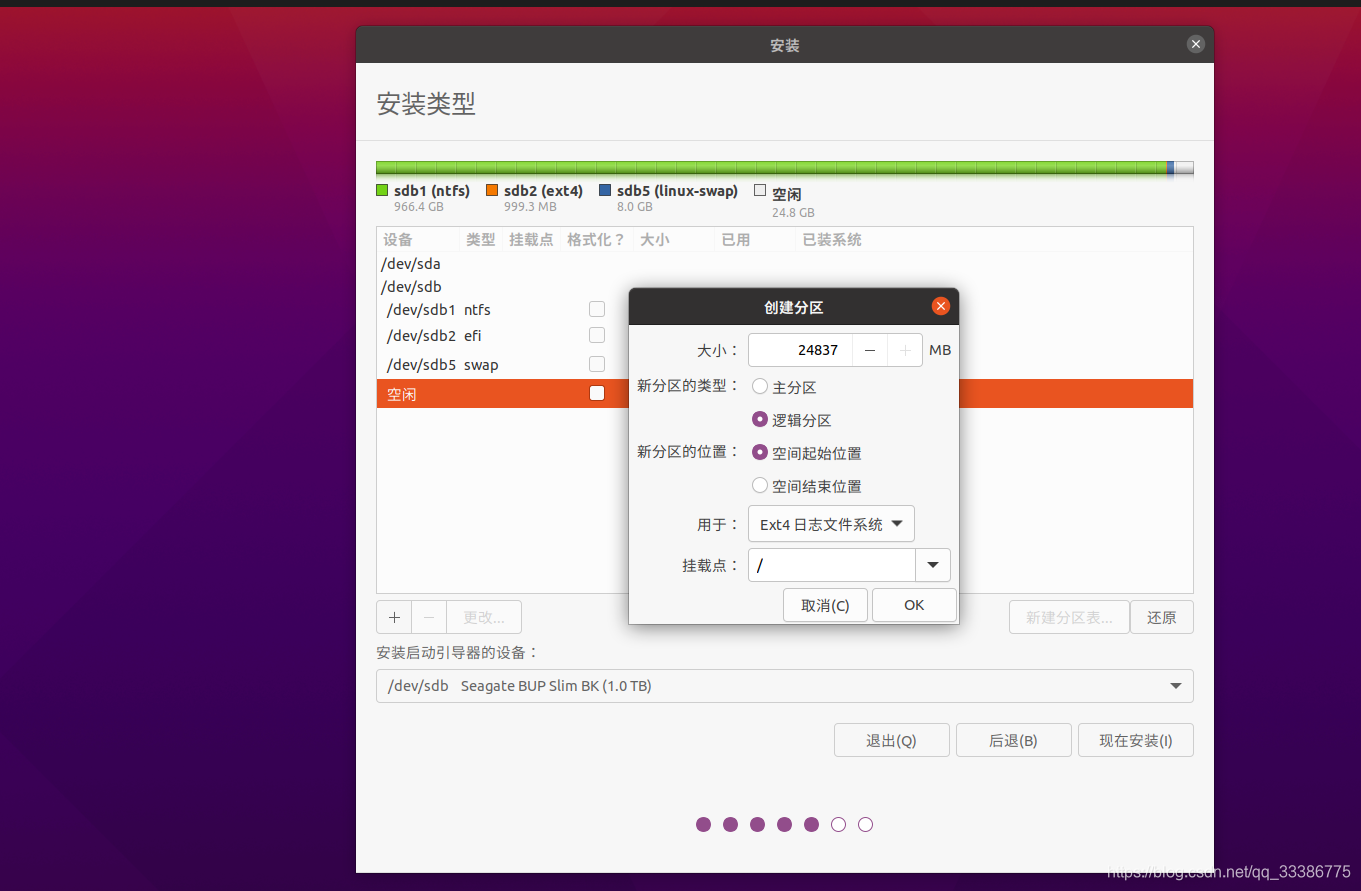This screenshot has height=891, width=1361.
Task: Add a partition with the + button
Action: coord(394,617)
